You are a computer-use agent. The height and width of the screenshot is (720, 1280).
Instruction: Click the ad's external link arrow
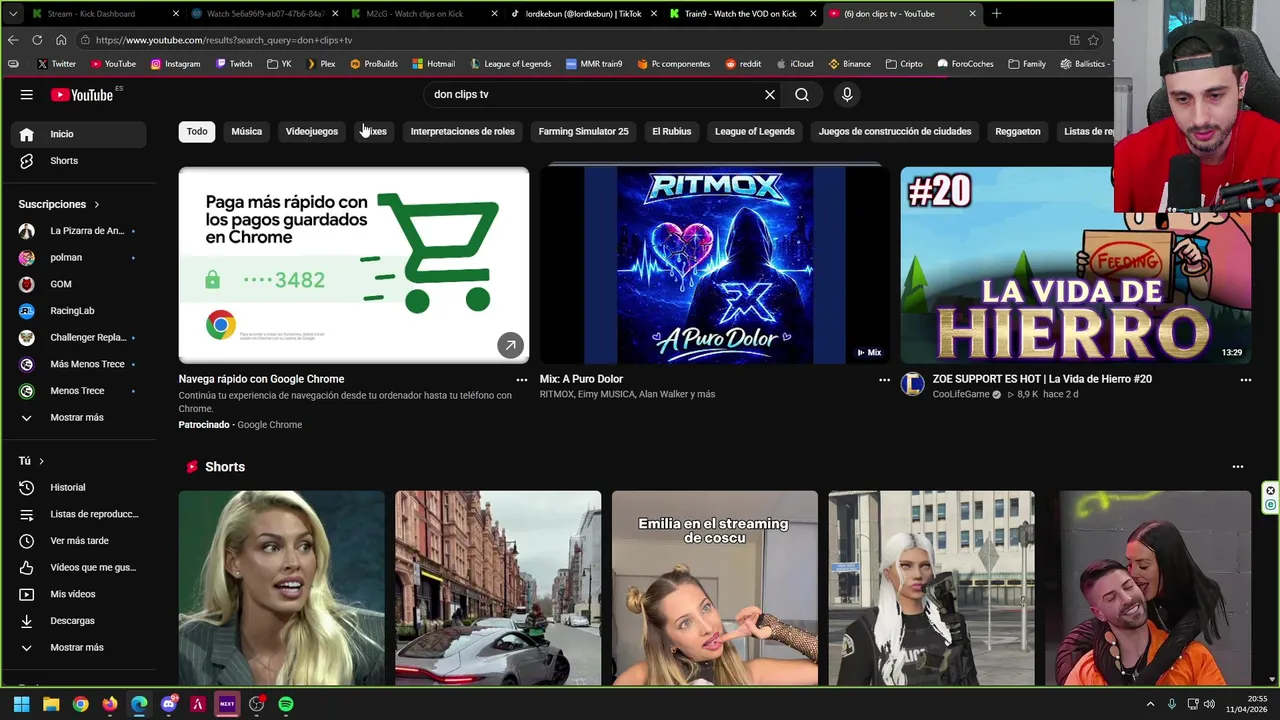pos(510,345)
